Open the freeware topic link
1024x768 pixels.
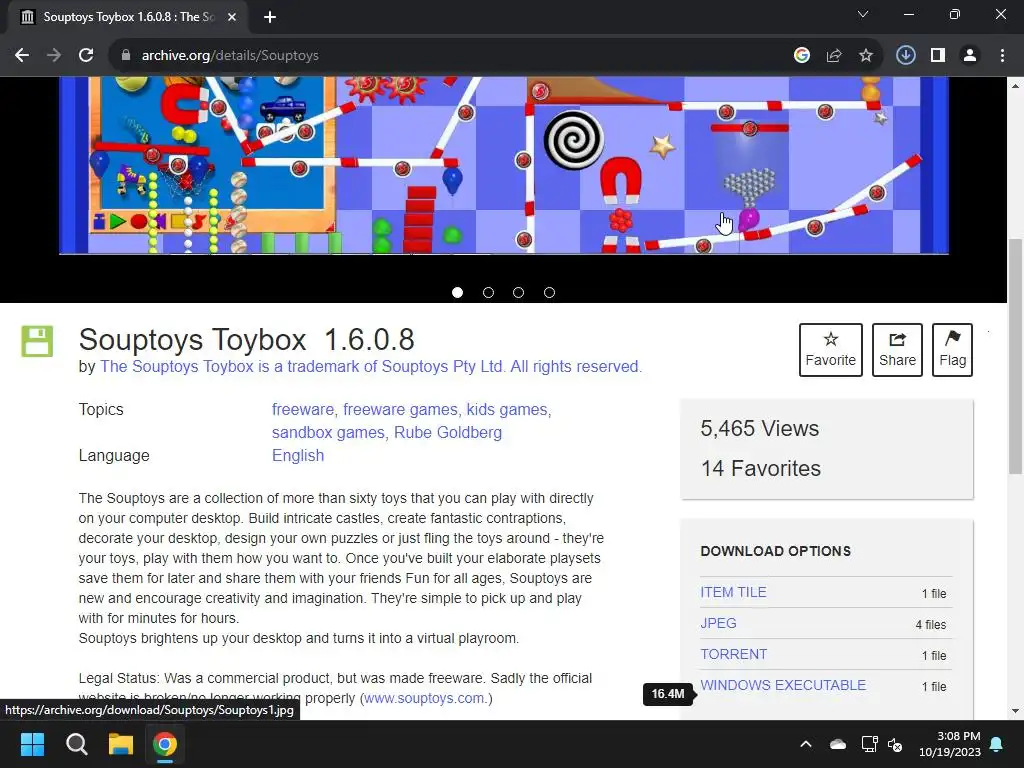click(x=302, y=409)
